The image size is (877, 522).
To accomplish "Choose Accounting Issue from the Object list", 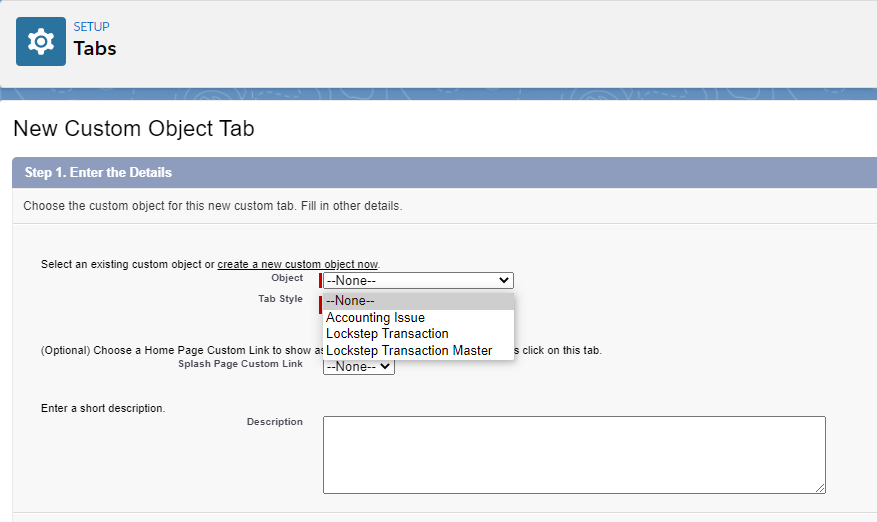I will (x=375, y=318).
